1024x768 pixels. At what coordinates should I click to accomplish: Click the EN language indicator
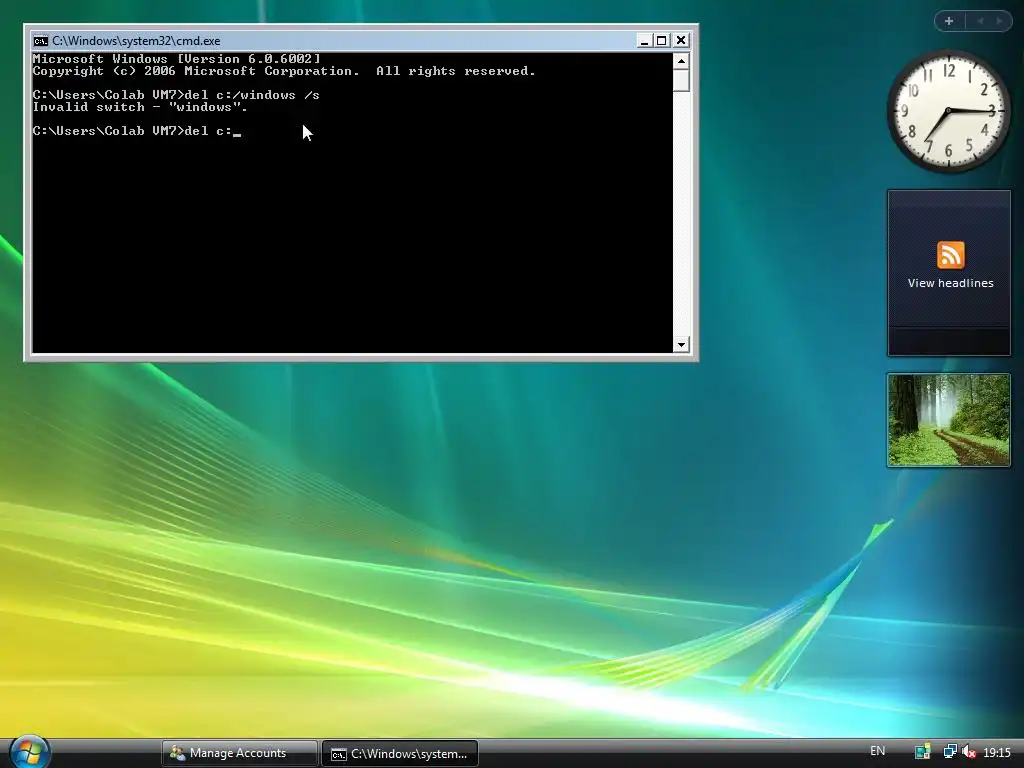pos(877,751)
